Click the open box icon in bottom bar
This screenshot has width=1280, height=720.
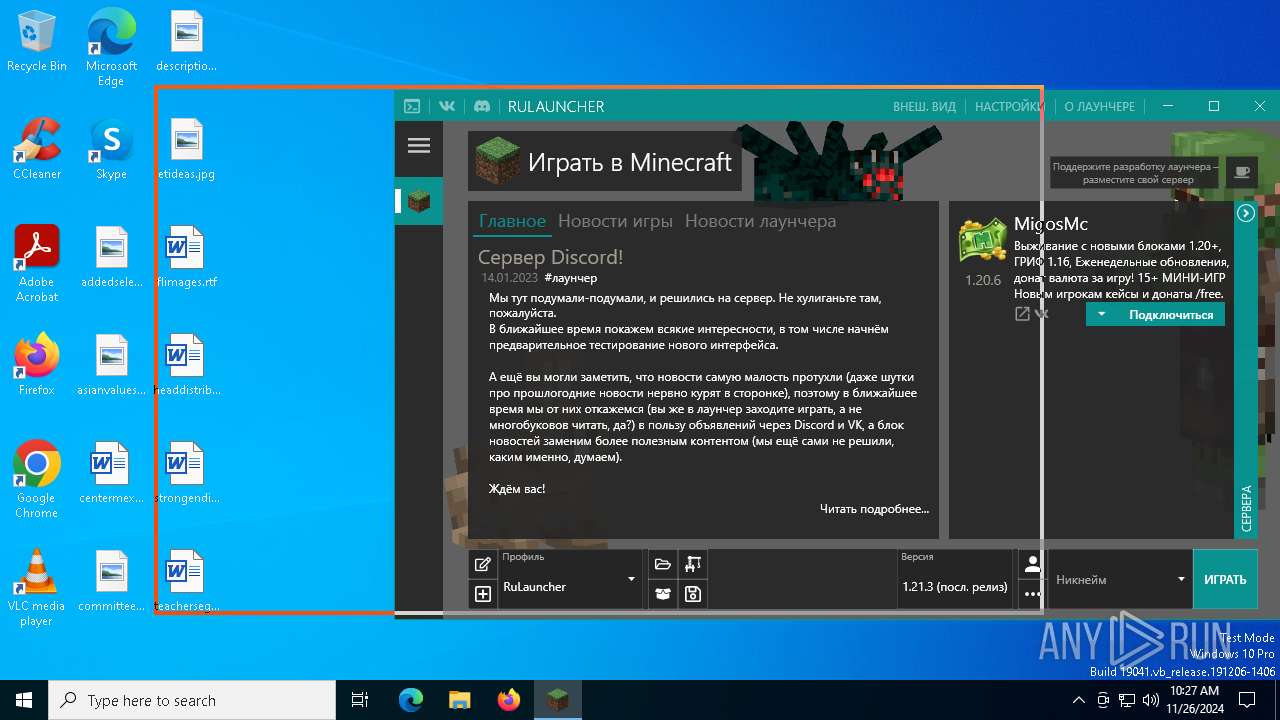pyautogui.click(x=662, y=594)
